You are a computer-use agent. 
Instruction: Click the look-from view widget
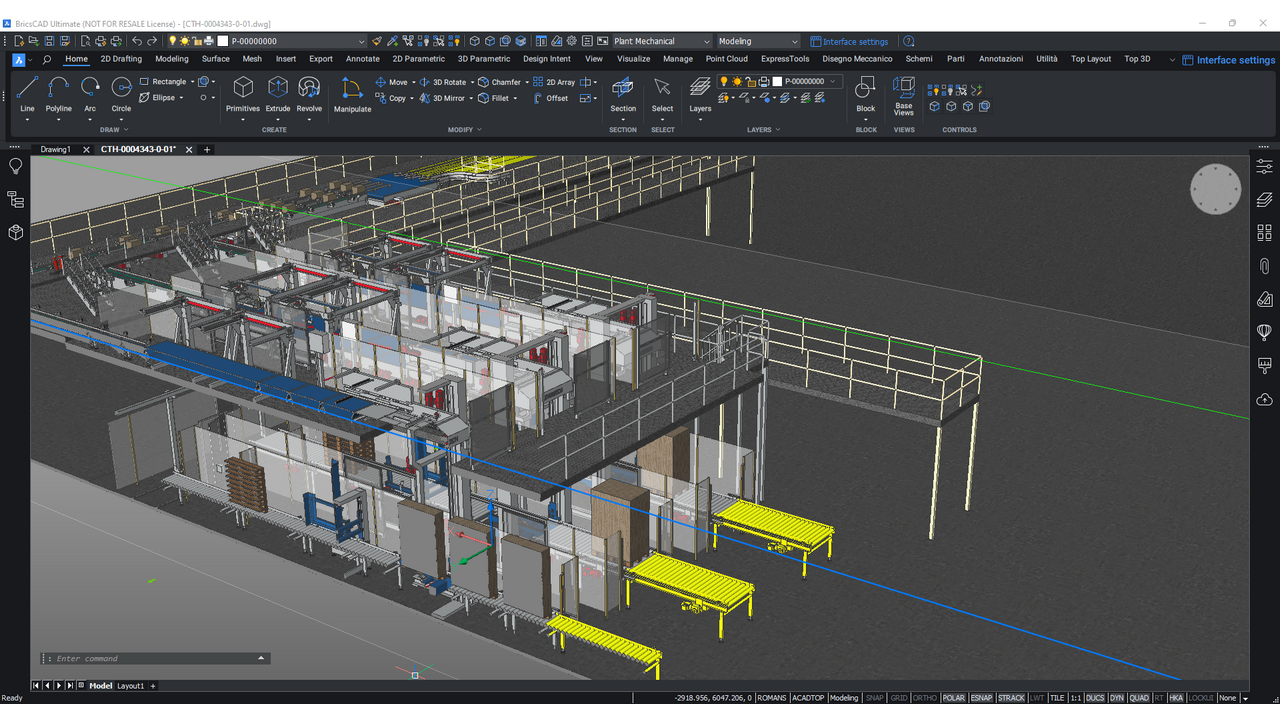click(x=1215, y=189)
